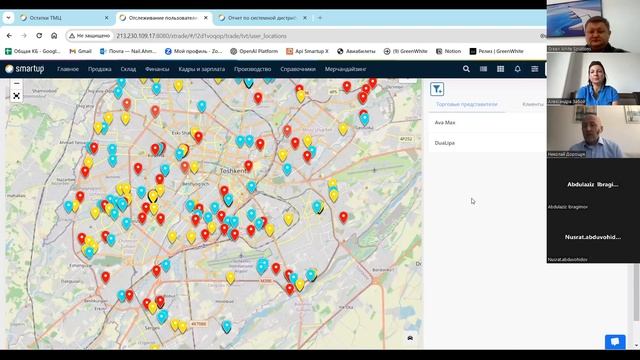Open Notion bookmark

(449, 51)
